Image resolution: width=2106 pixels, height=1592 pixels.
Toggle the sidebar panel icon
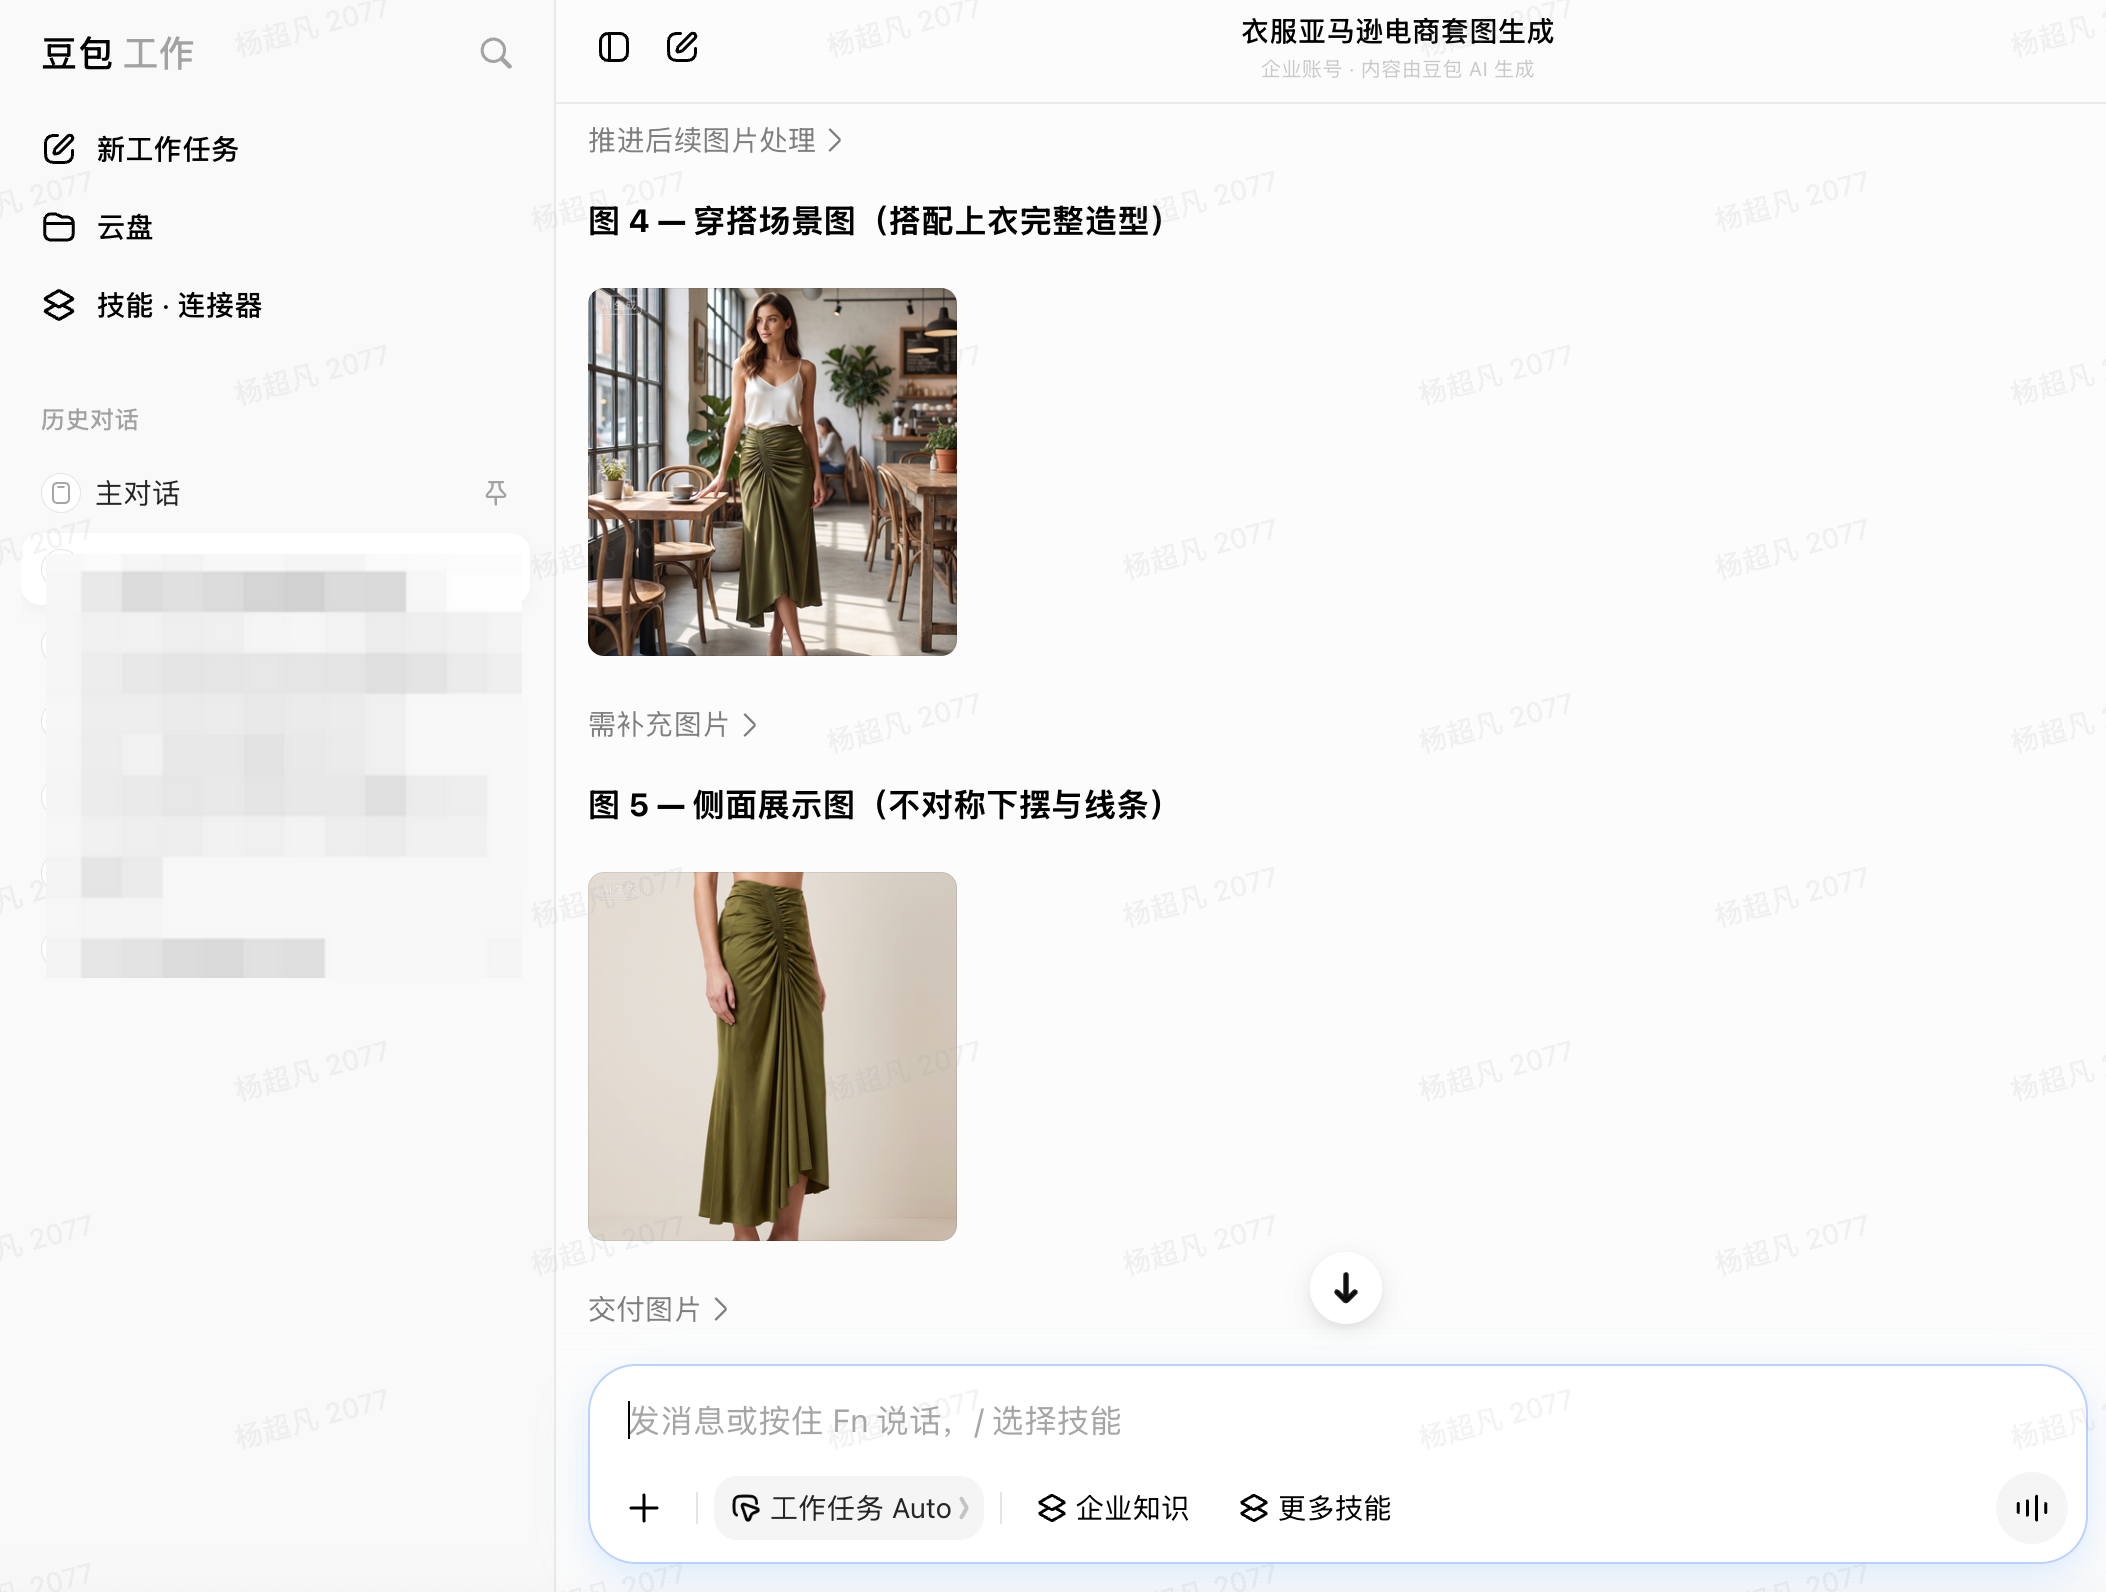click(x=614, y=47)
